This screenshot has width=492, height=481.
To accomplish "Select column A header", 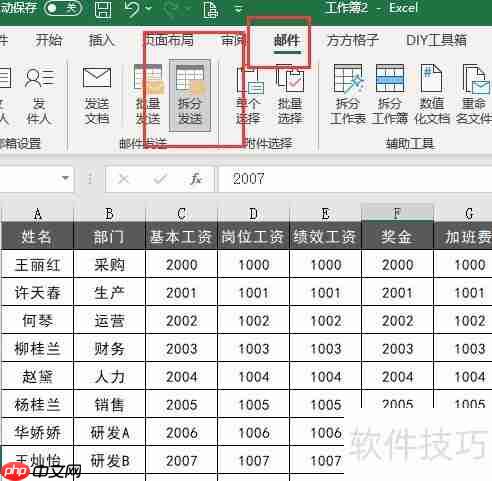I will (37, 213).
